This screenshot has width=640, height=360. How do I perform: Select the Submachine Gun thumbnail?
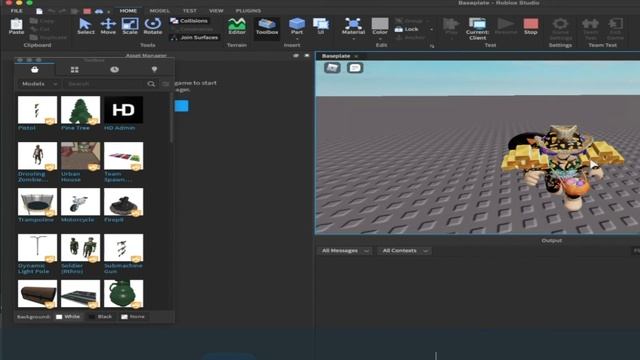tap(123, 248)
